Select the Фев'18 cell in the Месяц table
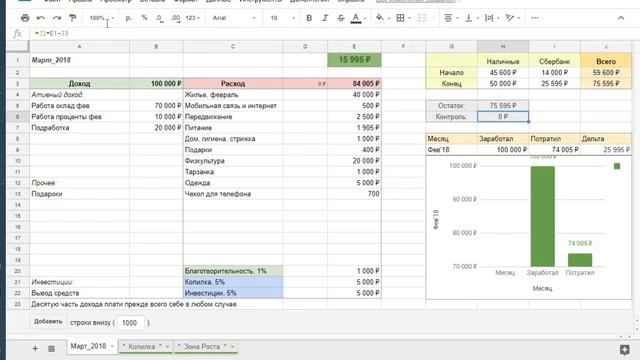 point(451,150)
